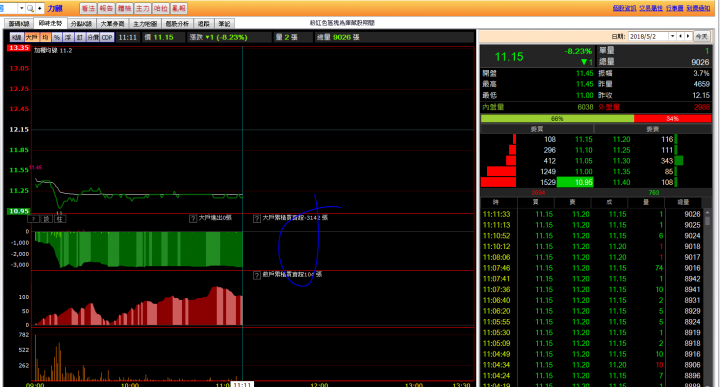Click the 氣報 toolbar button
Viewport: 720px width, 387px height.
(x=179, y=9)
